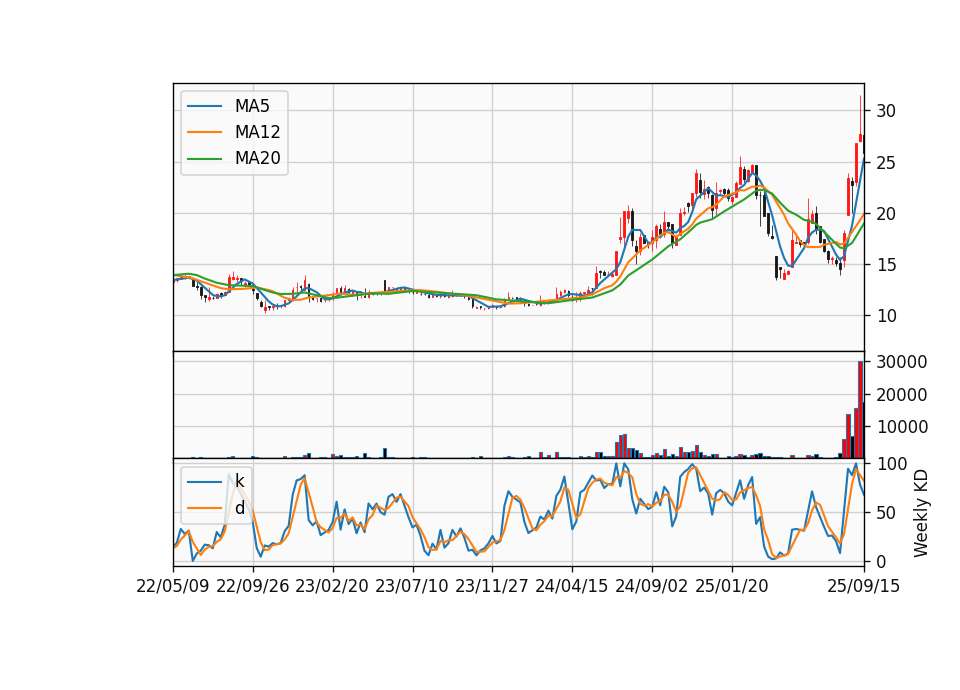Click the KD axis value 50
960x690 pixels.
pos(886,513)
